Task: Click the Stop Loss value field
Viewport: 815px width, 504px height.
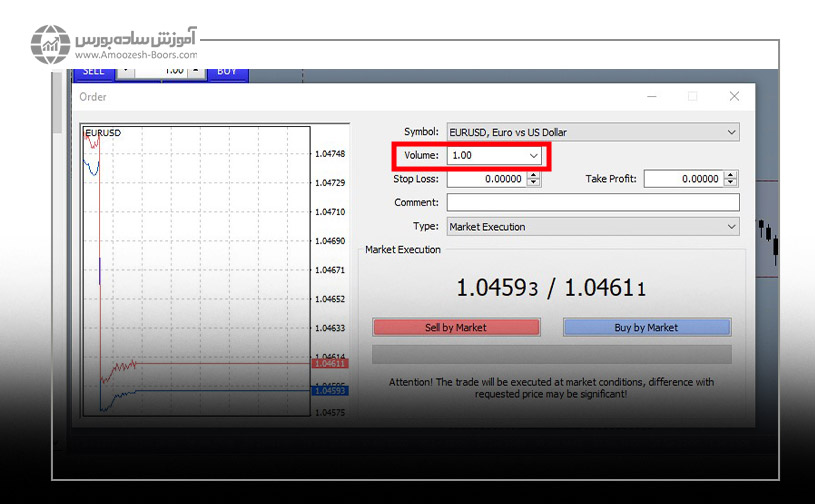Action: pyautogui.click(x=486, y=179)
